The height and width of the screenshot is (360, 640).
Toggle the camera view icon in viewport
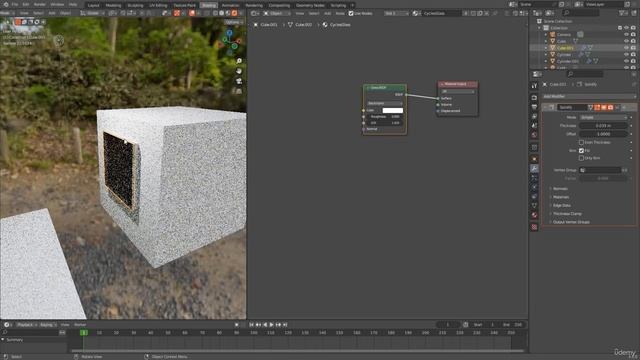[239, 81]
